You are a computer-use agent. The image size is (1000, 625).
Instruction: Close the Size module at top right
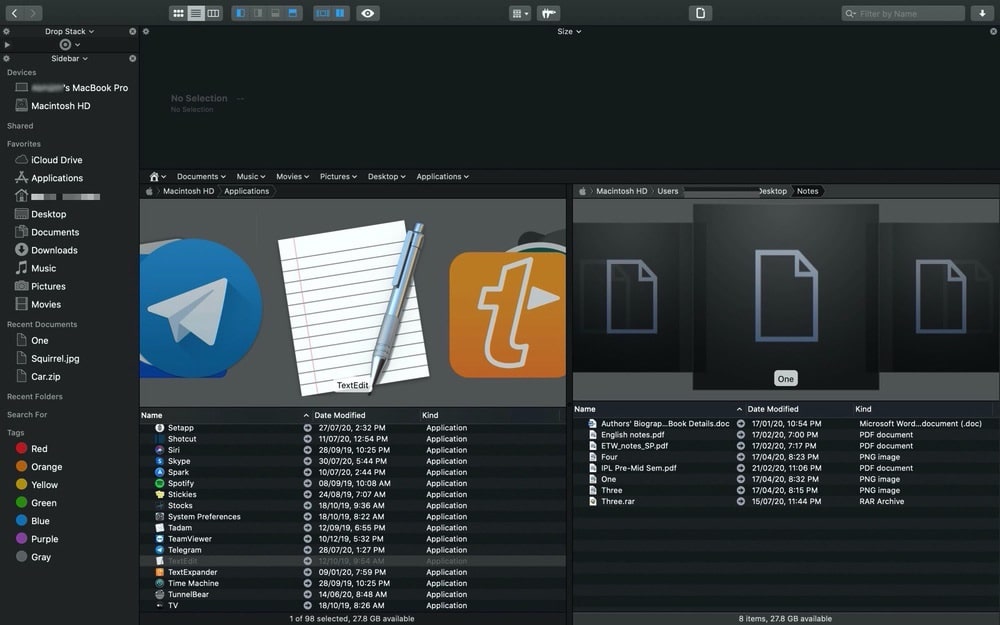coord(993,31)
